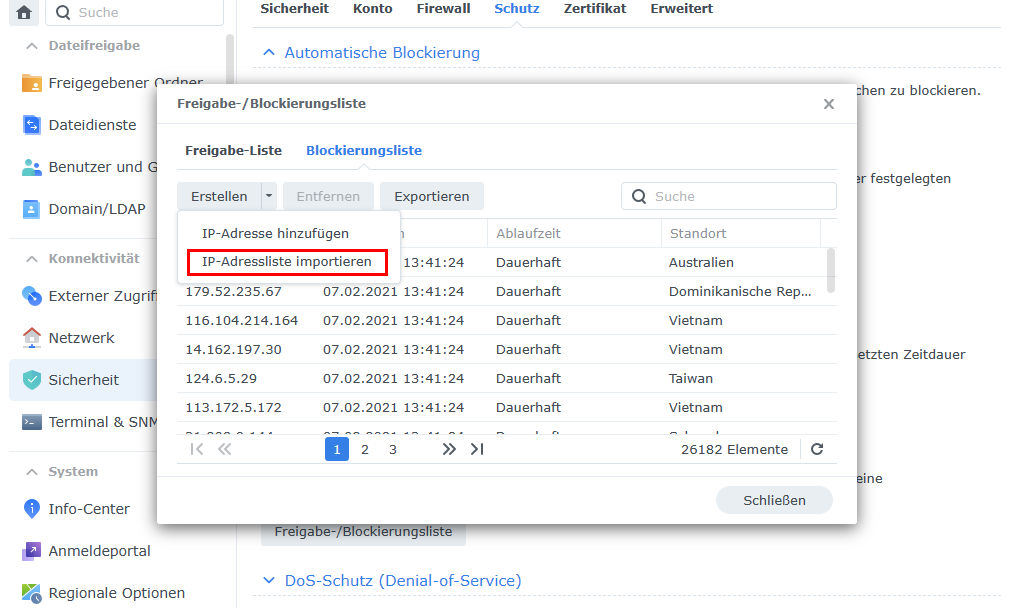Screen dimensions: 1014x608
Task: Open the Info-Center icon
Action: (x=32, y=509)
